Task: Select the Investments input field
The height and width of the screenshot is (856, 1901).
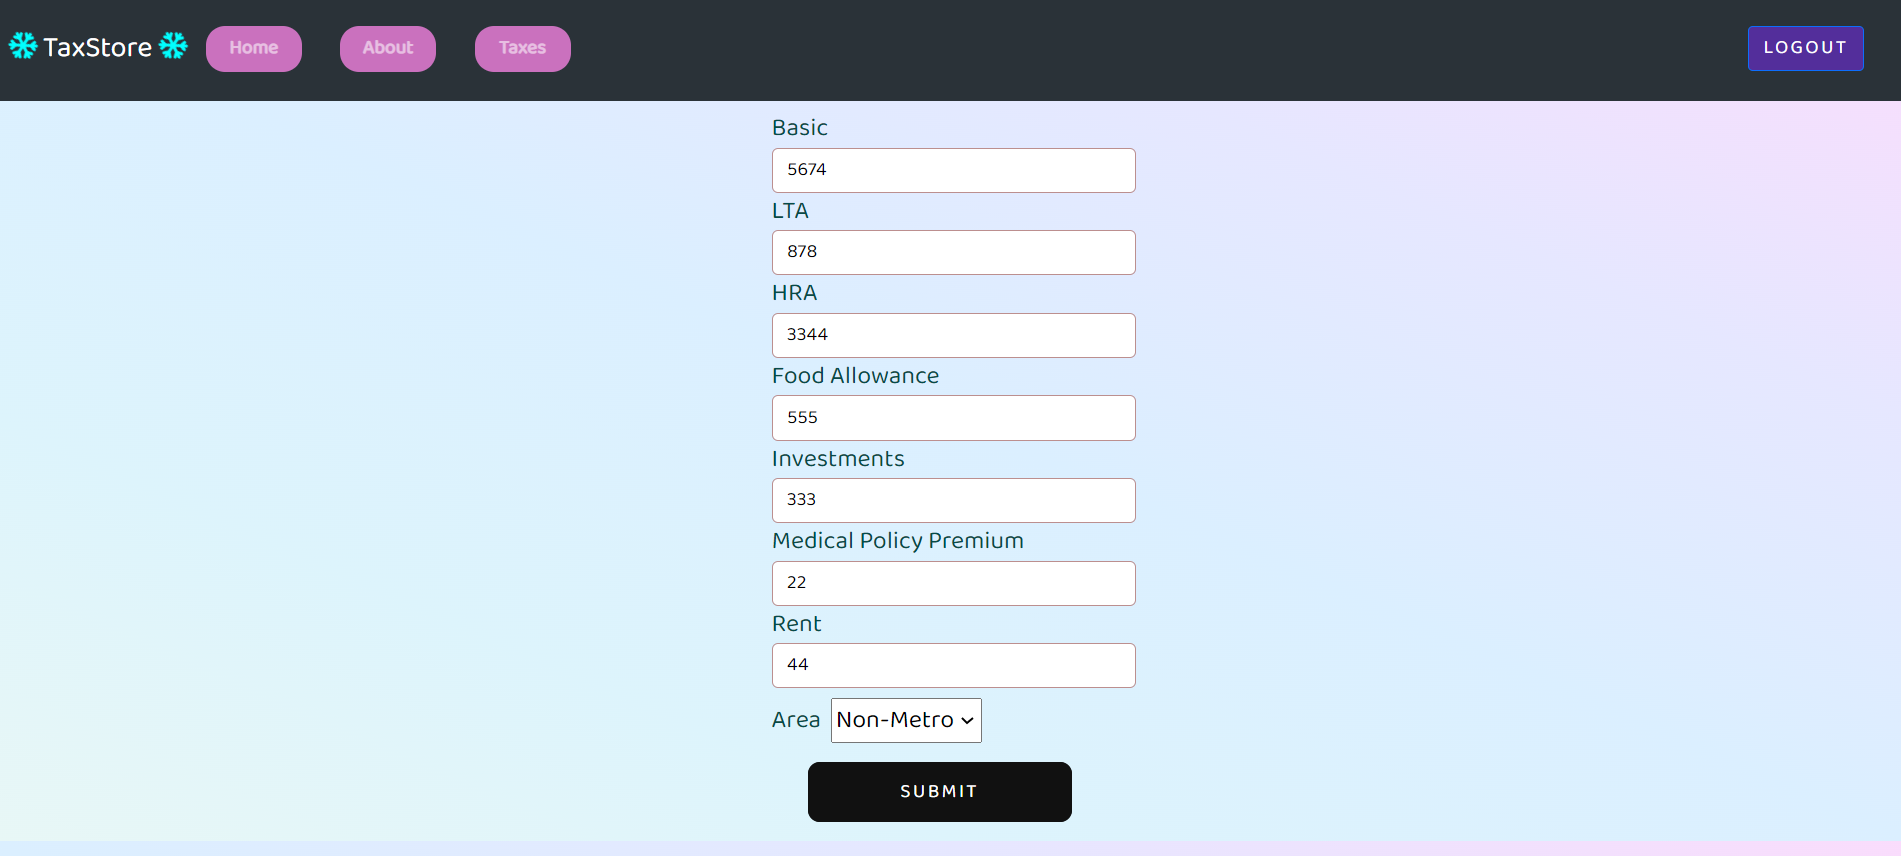Action: (x=953, y=500)
